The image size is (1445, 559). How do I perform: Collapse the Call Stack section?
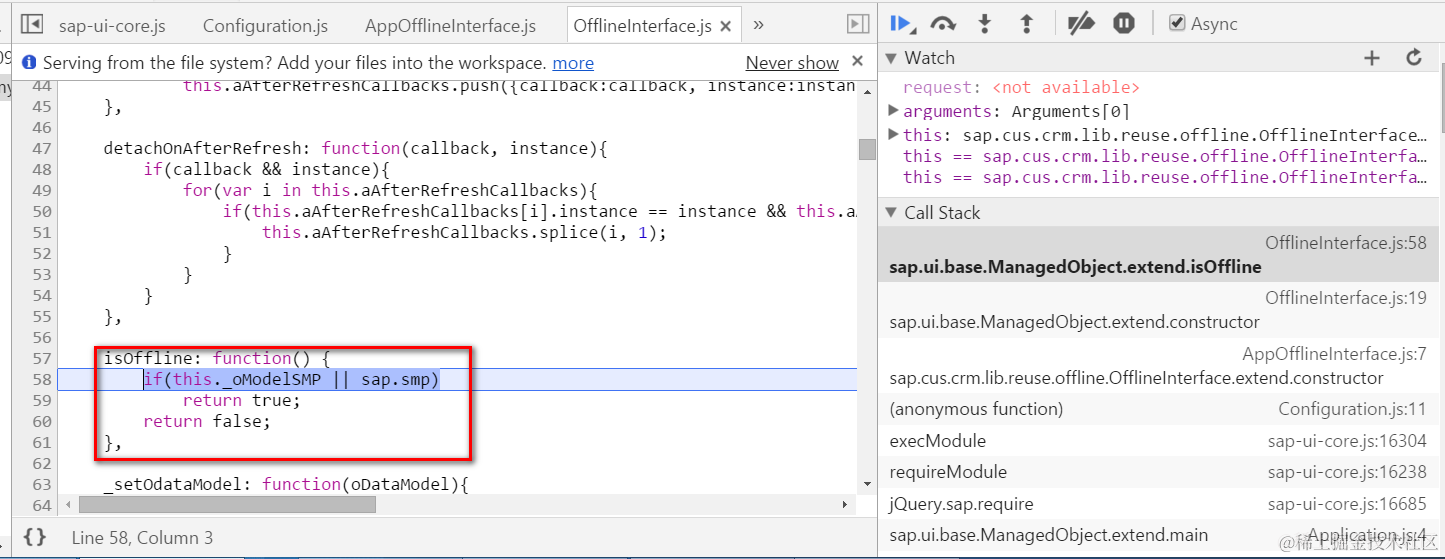[891, 212]
